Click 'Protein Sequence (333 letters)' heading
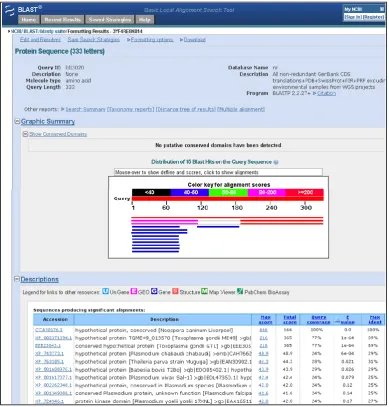389x407 pixels. tap(60, 51)
